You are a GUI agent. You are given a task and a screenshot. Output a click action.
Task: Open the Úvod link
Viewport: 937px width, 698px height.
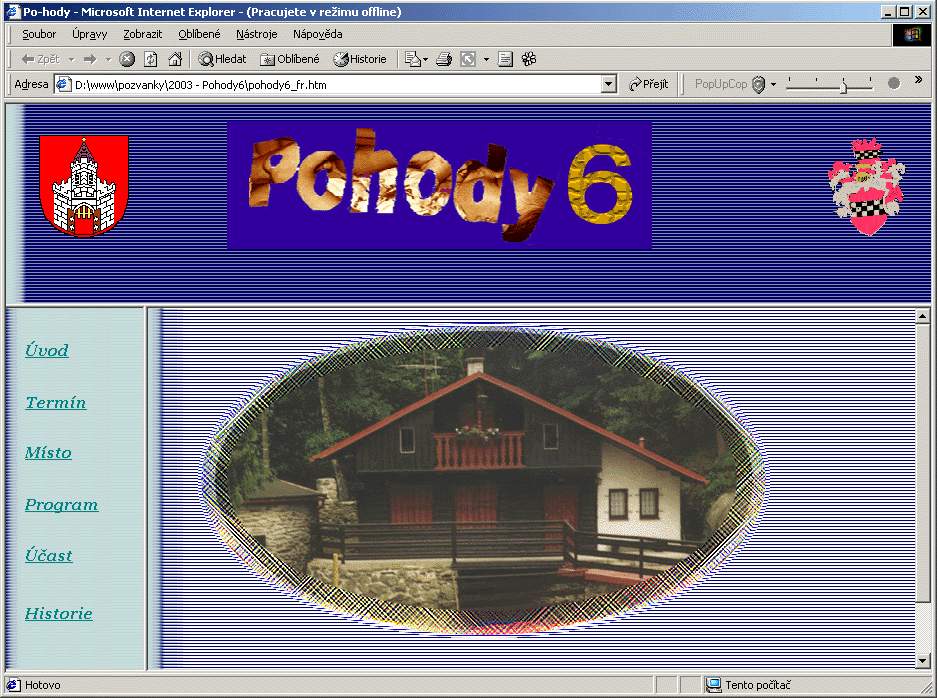point(47,350)
